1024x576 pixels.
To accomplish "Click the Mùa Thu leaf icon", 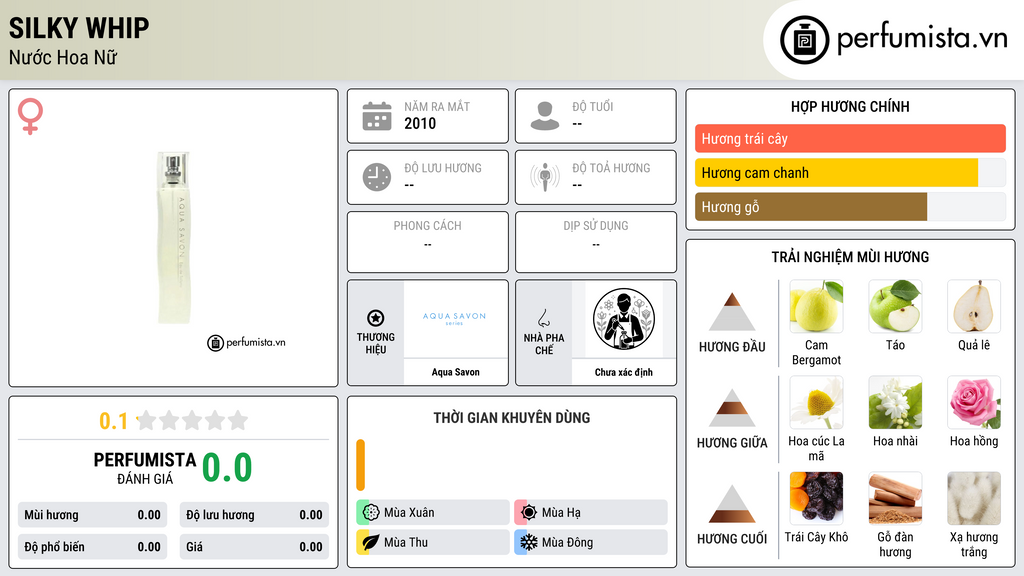I will tap(371, 542).
